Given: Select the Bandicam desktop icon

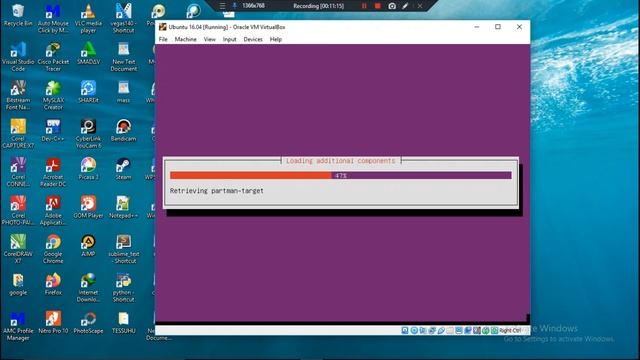Looking at the screenshot, I should [123, 130].
